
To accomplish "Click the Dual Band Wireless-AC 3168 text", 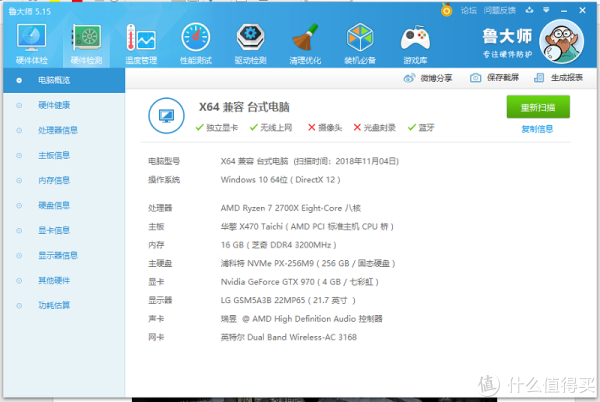I will click(x=289, y=337).
